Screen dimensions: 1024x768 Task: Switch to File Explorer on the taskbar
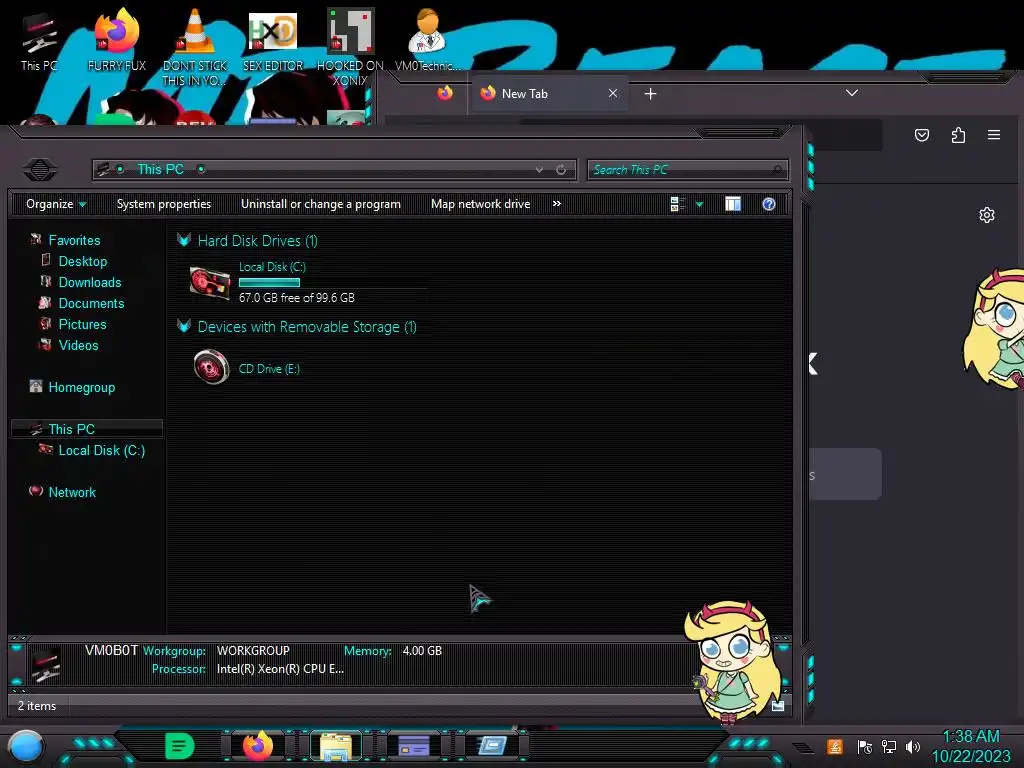click(336, 746)
